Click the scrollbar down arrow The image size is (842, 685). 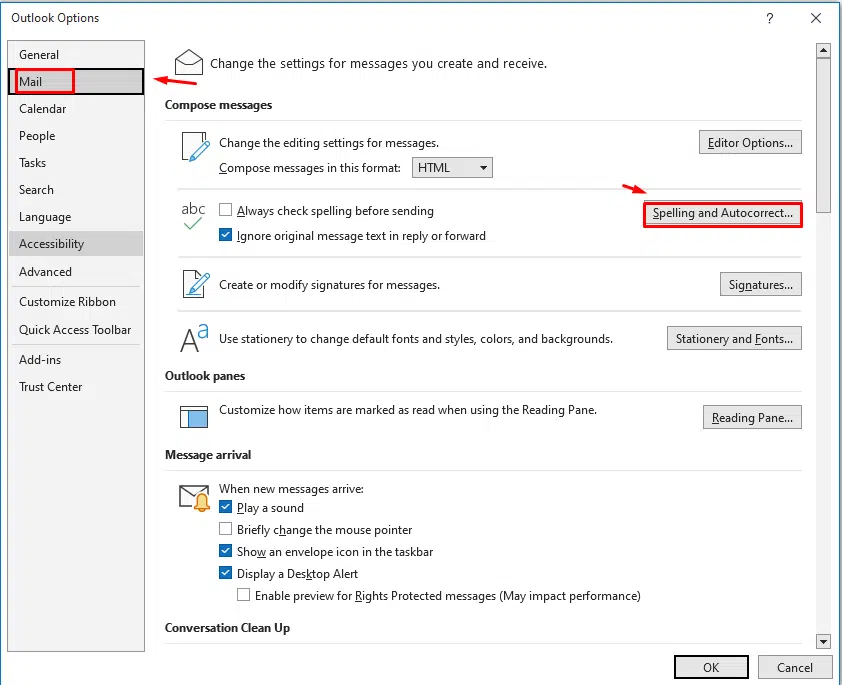(823, 641)
